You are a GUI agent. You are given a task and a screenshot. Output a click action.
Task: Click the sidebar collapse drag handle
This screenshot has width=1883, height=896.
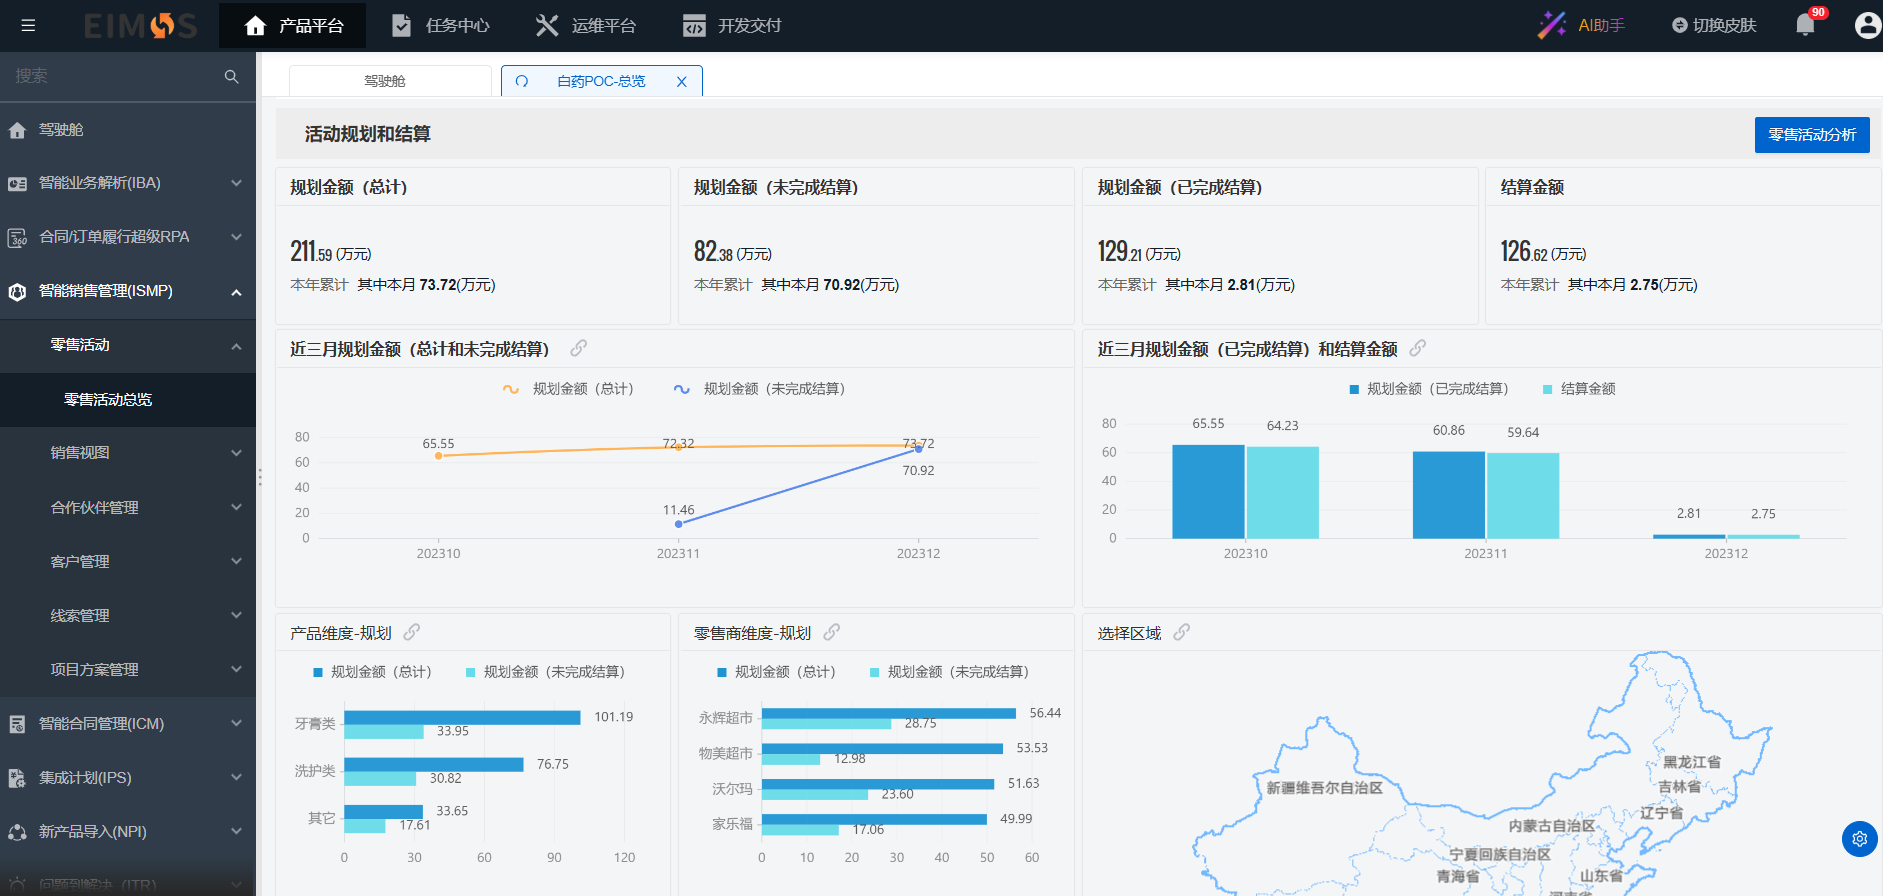click(x=259, y=477)
